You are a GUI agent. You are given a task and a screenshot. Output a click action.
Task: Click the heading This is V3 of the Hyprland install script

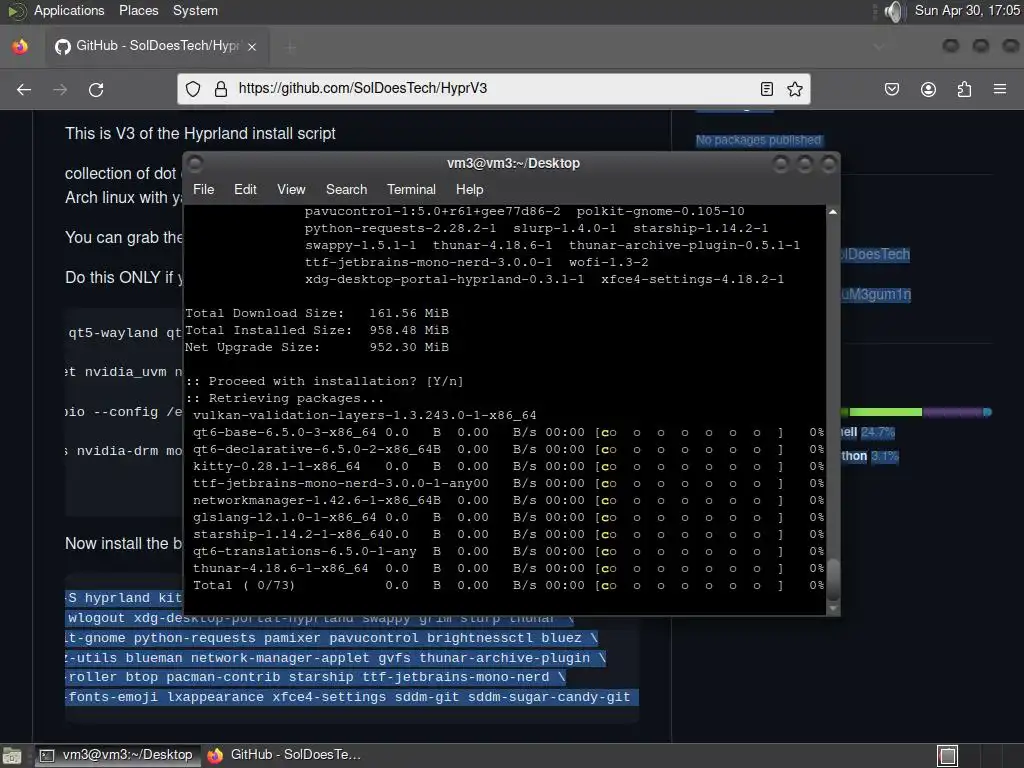(200, 133)
